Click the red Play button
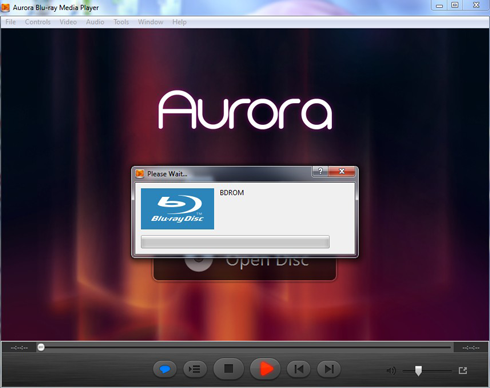Viewport: 490px width, 388px height. pyautogui.click(x=265, y=369)
